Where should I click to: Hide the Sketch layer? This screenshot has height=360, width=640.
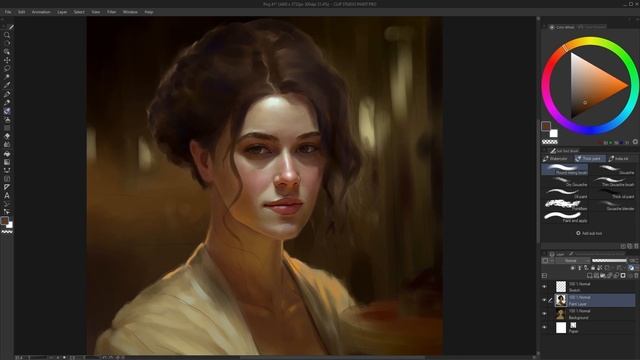click(544, 287)
